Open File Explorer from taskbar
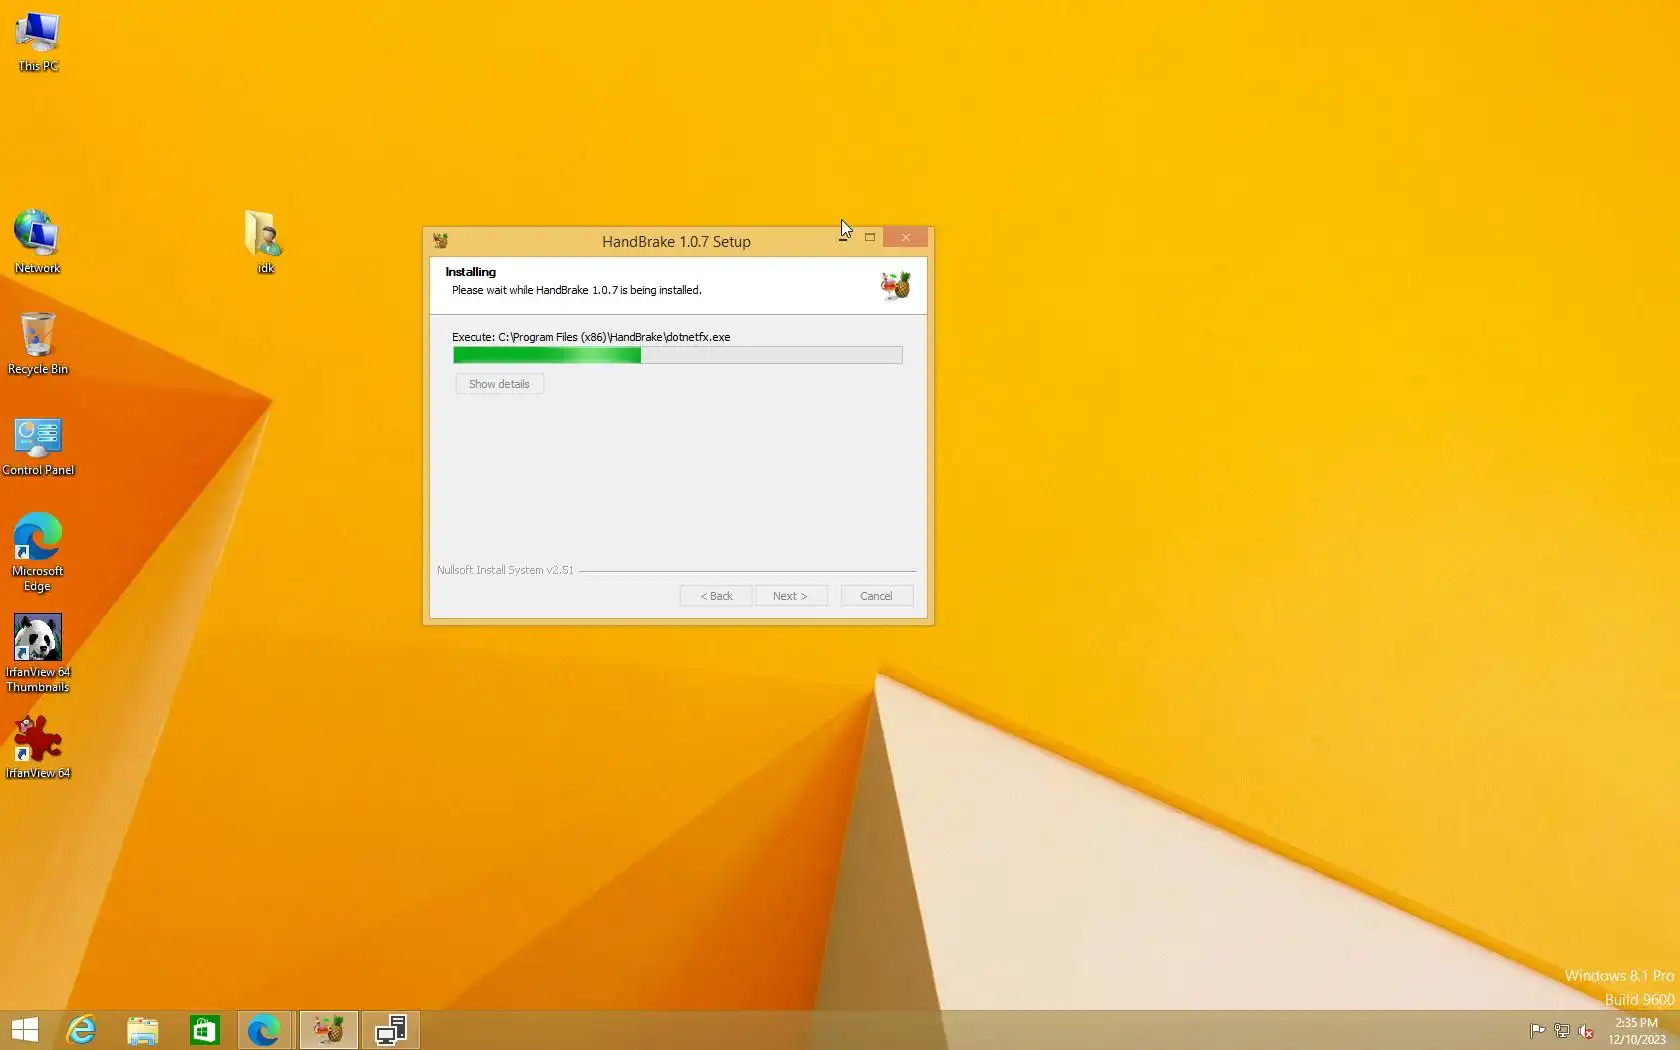1680x1050 pixels. 143,1030
